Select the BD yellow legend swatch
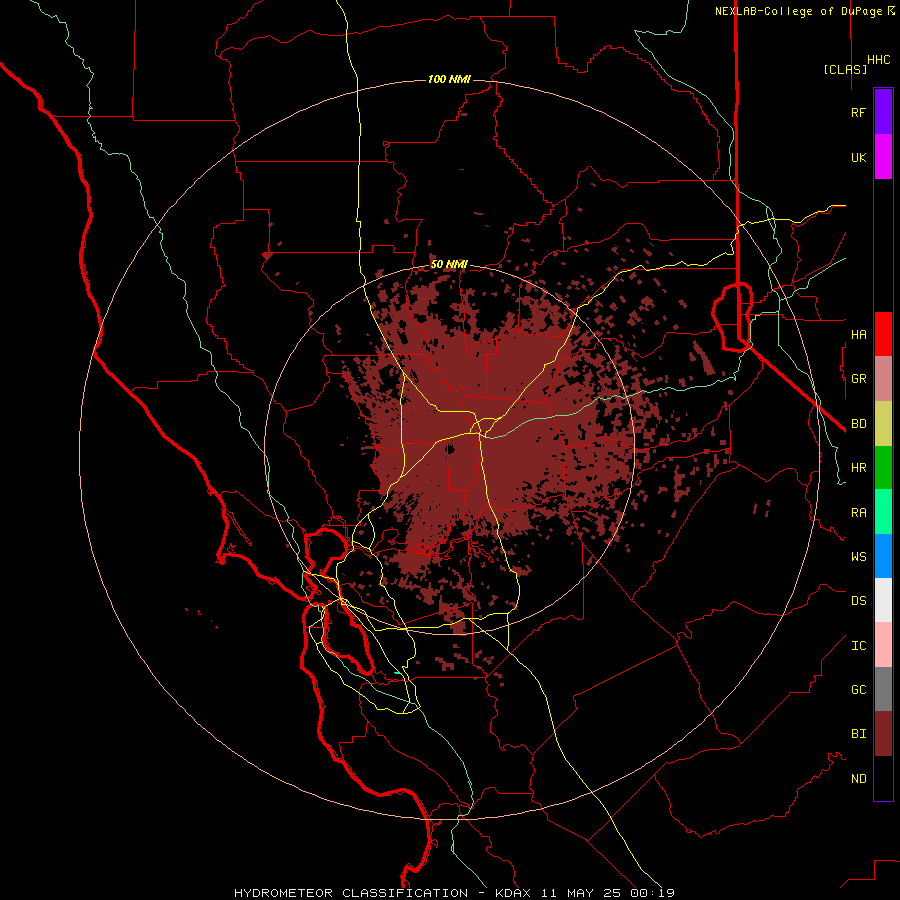 pyautogui.click(x=883, y=424)
